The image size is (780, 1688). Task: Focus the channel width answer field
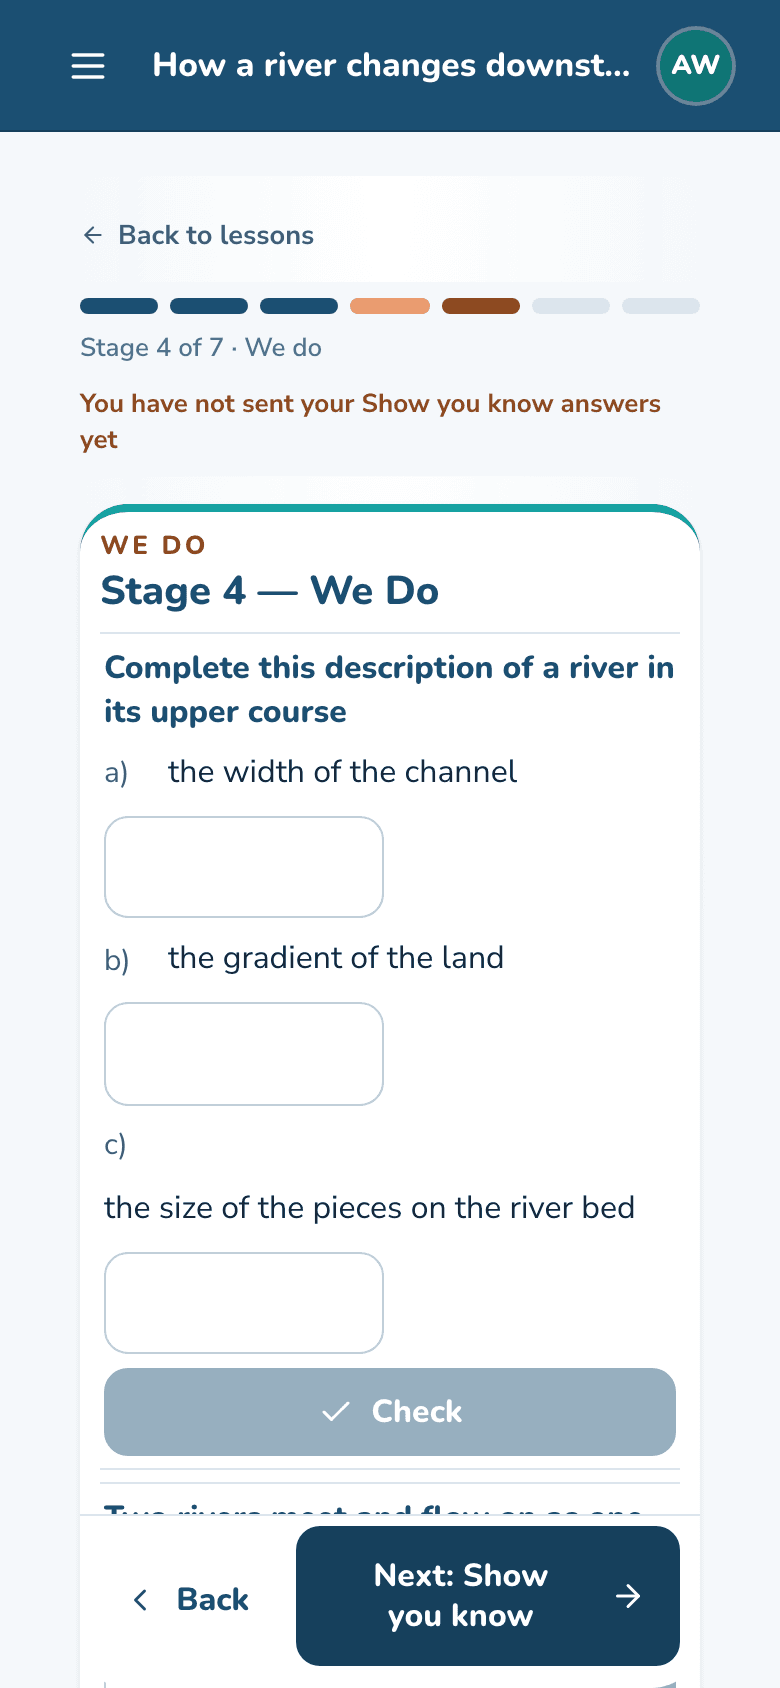(x=244, y=867)
